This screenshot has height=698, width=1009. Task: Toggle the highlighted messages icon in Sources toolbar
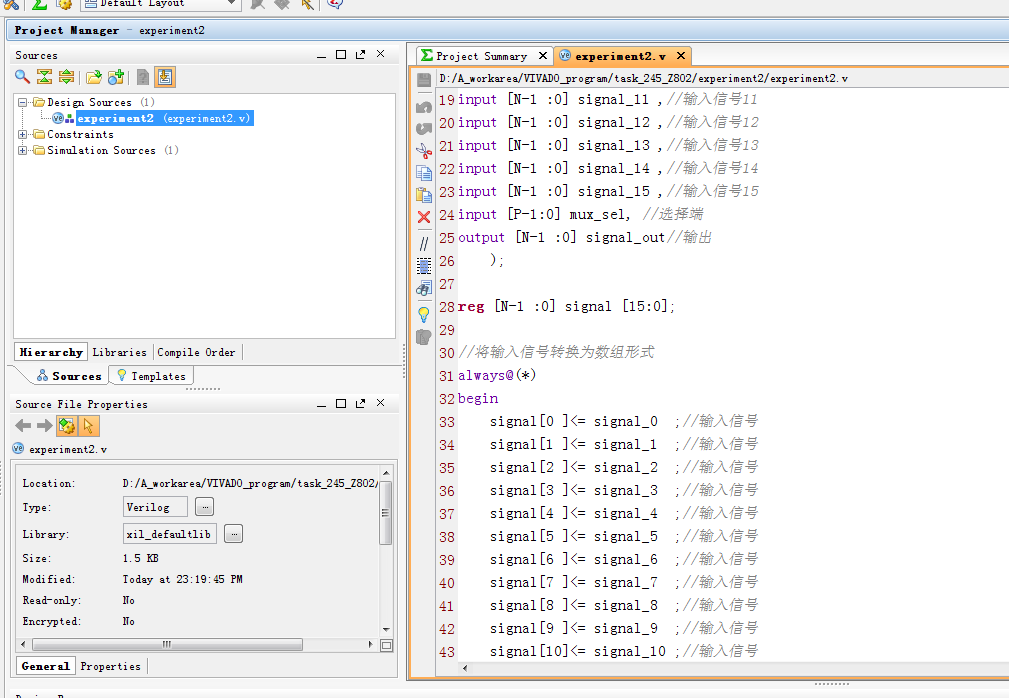coord(165,77)
